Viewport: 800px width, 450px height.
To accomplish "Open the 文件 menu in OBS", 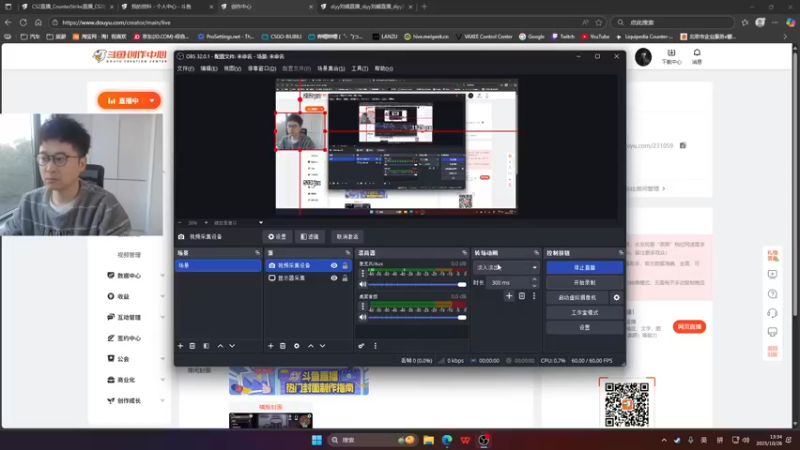I will 186,68.
